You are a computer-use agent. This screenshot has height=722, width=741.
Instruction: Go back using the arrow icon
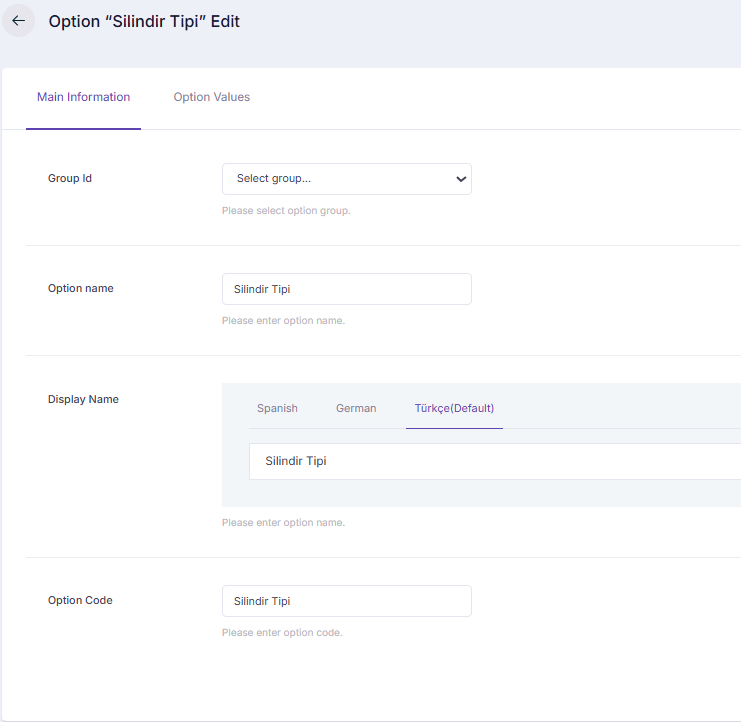tap(18, 21)
